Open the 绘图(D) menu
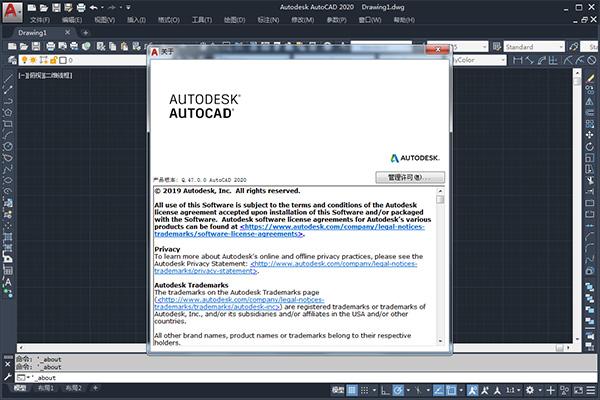Screen dimensions: 600x400 click(235, 20)
